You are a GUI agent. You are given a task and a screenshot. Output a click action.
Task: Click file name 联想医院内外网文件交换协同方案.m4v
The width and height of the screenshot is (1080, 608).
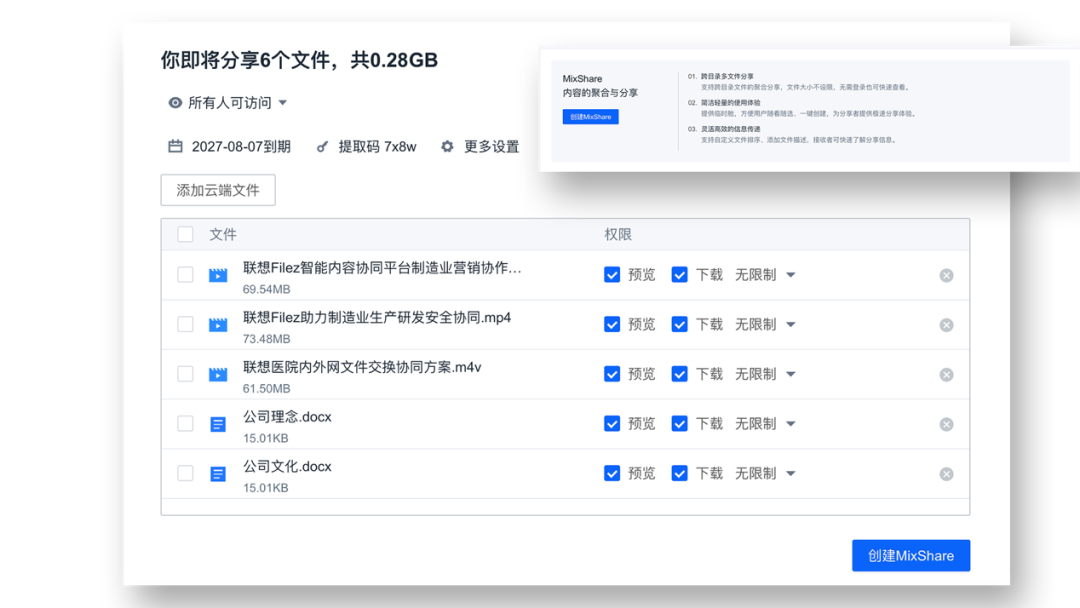coord(362,367)
